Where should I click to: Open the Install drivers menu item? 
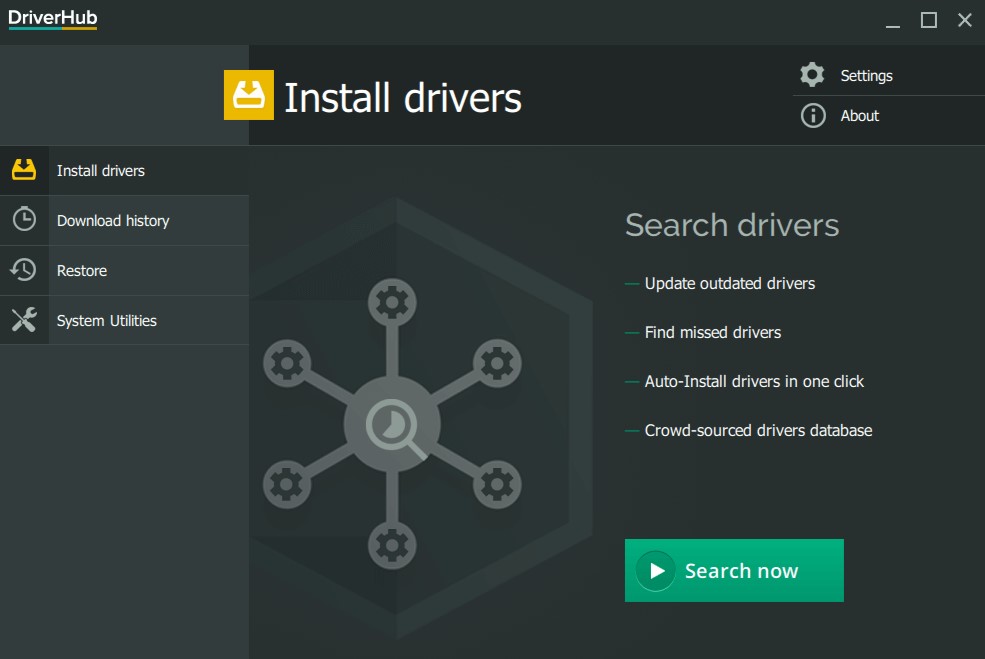[124, 170]
